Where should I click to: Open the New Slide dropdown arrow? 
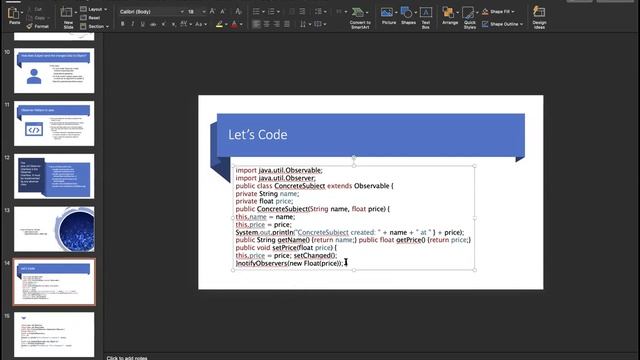76,13
